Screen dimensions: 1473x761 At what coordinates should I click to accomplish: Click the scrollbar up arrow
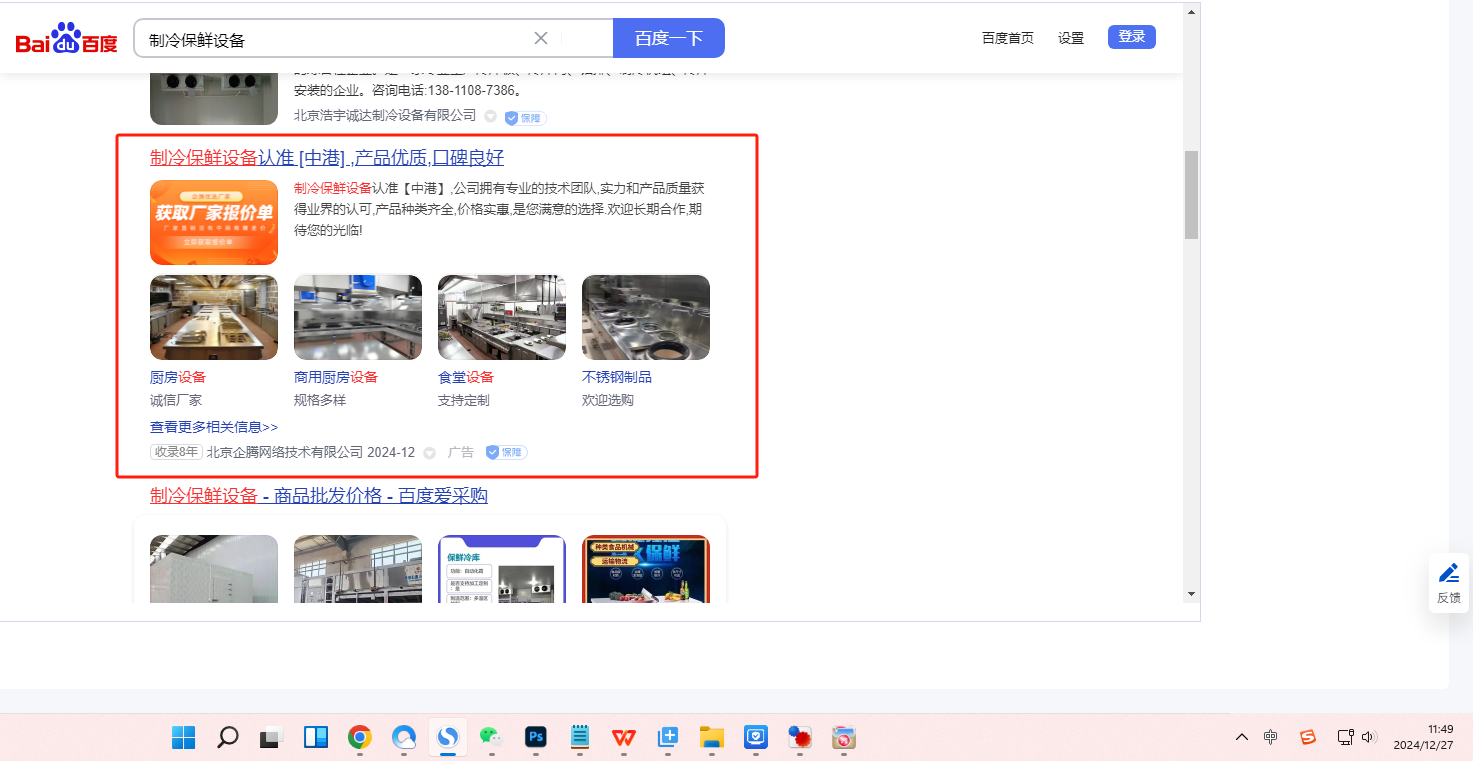coord(1191,12)
